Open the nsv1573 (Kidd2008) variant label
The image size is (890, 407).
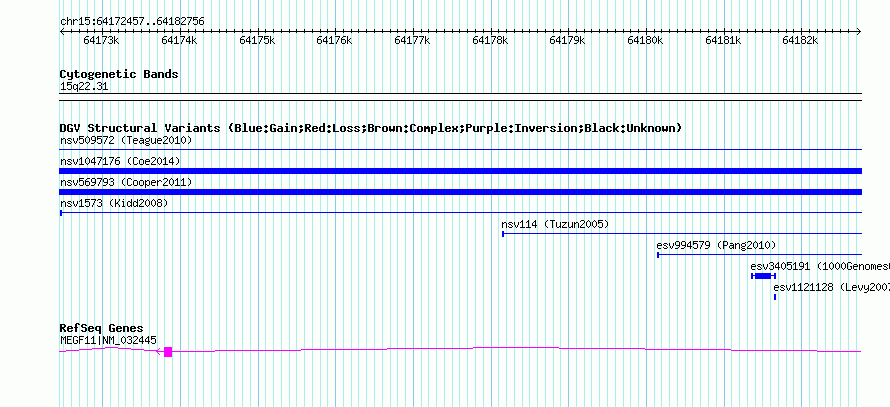114,203
